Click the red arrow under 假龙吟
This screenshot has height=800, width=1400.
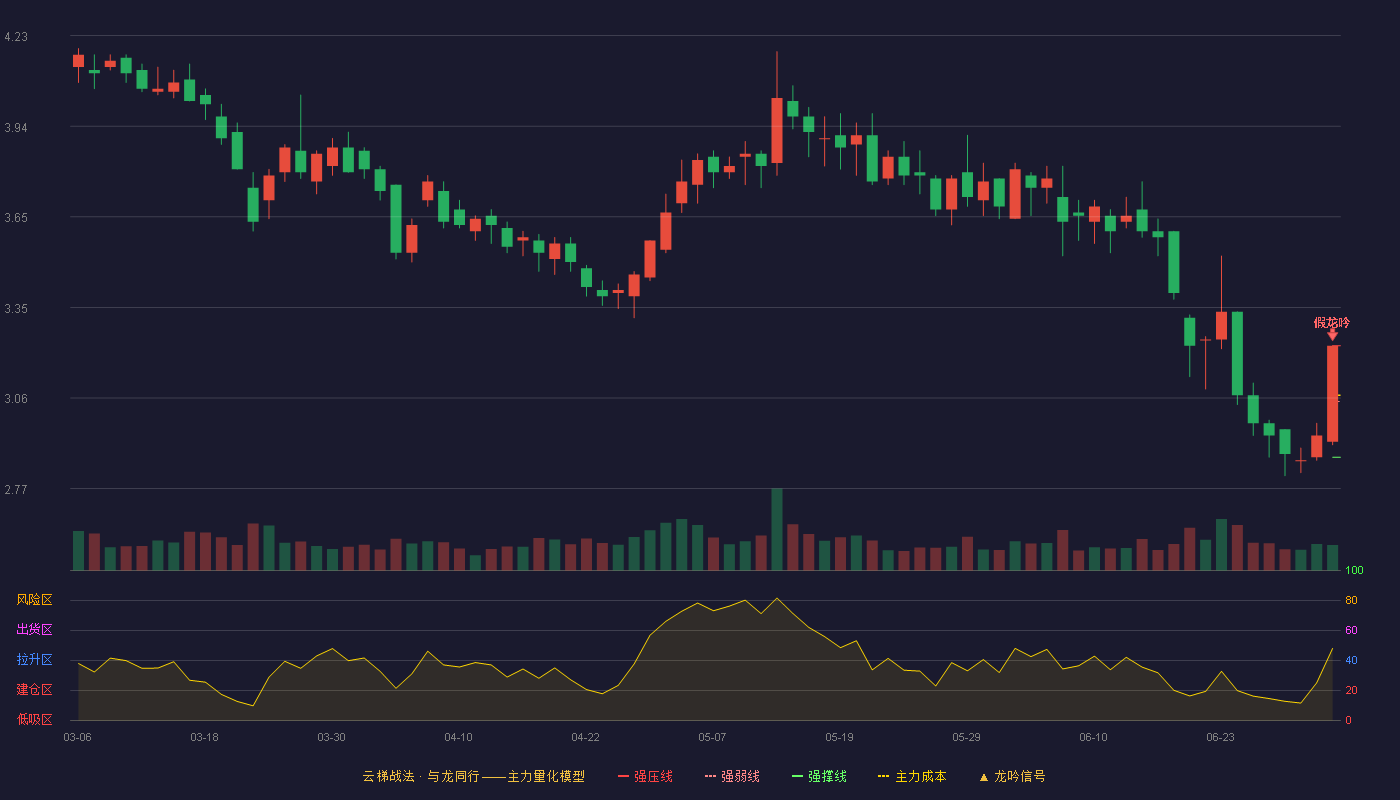point(1332,335)
